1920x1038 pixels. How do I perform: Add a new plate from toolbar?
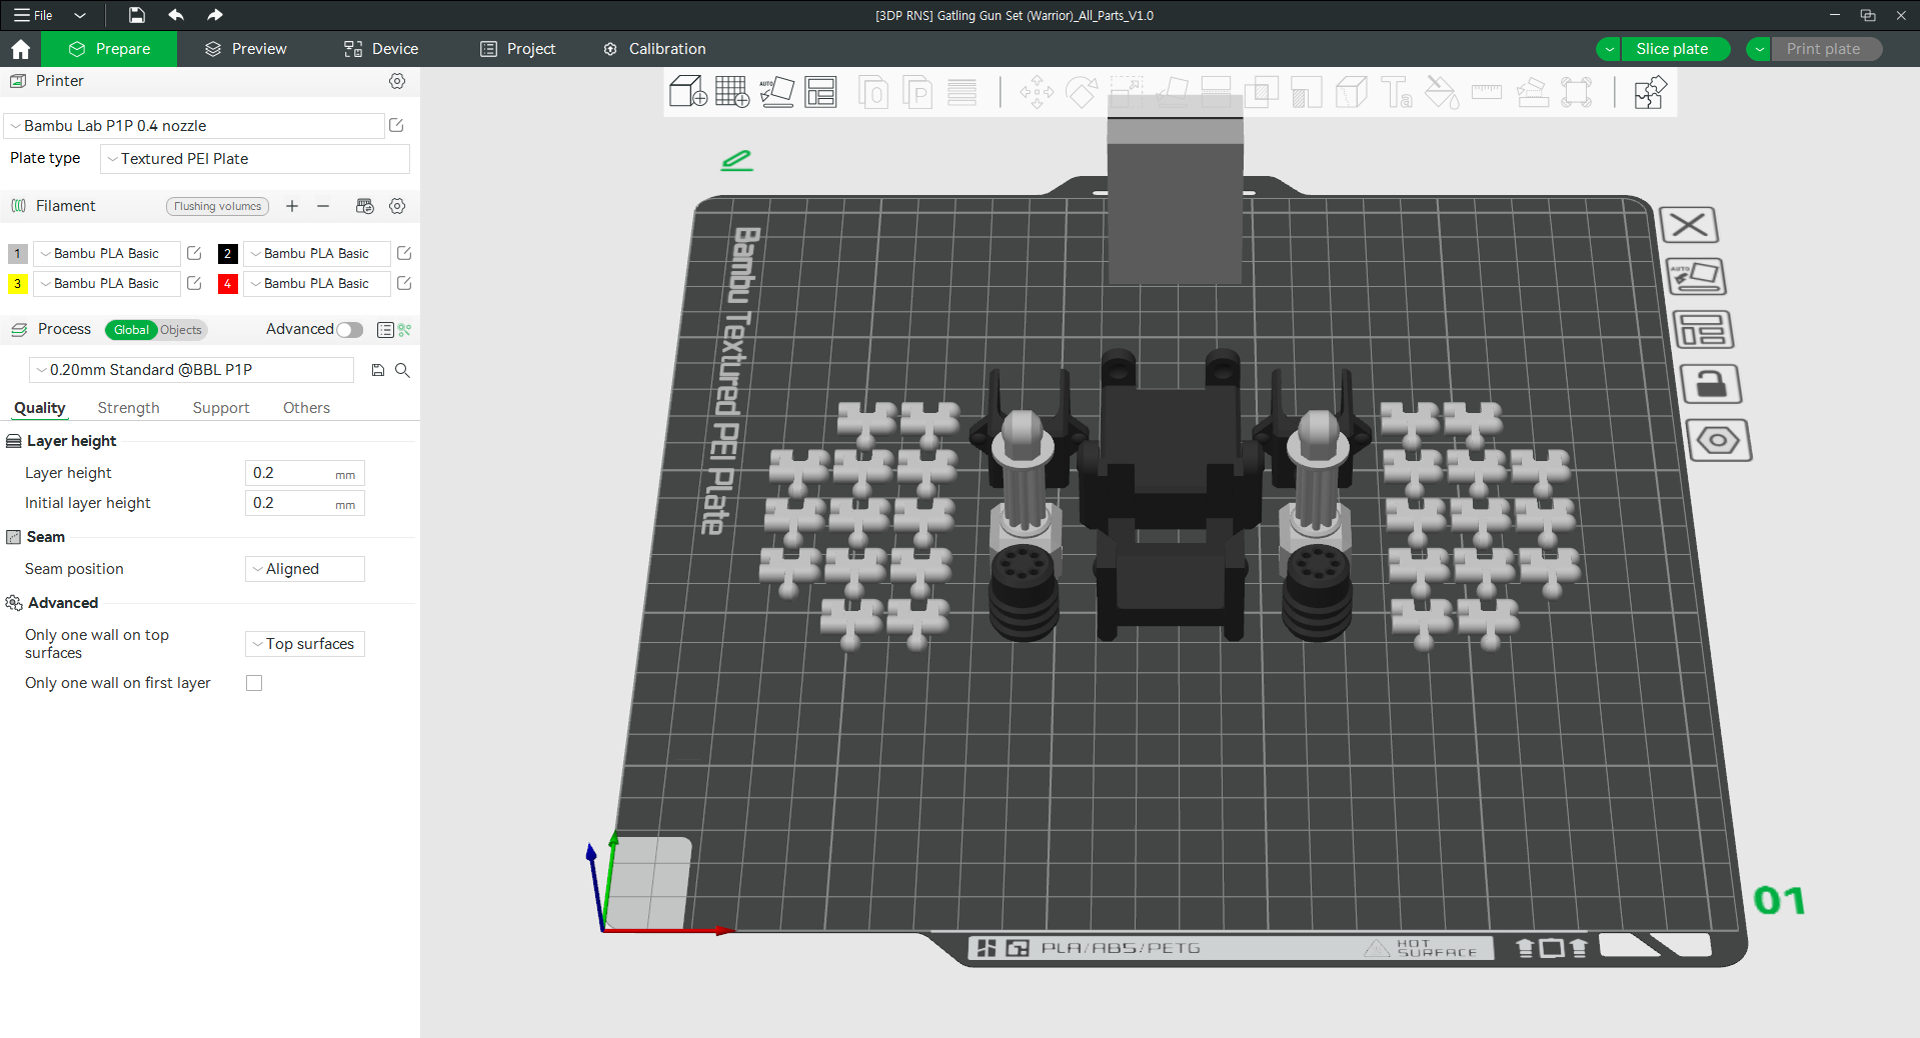(732, 92)
